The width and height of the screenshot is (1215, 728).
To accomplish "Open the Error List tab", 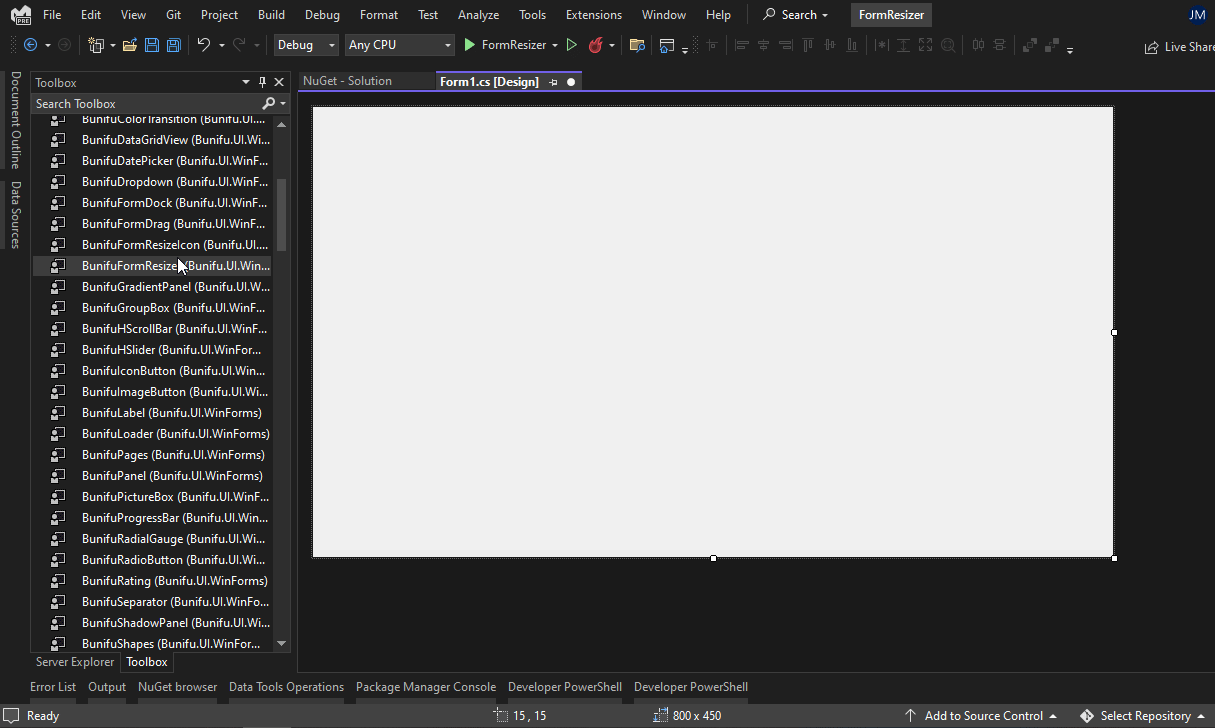I will (x=53, y=687).
